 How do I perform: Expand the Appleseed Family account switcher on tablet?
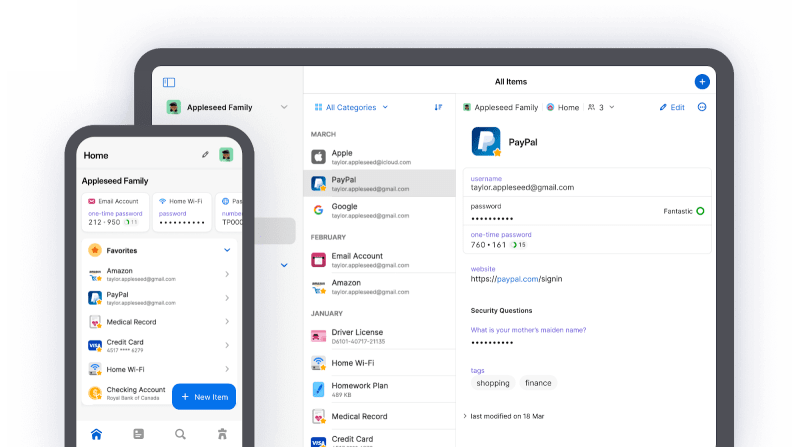click(x=227, y=107)
